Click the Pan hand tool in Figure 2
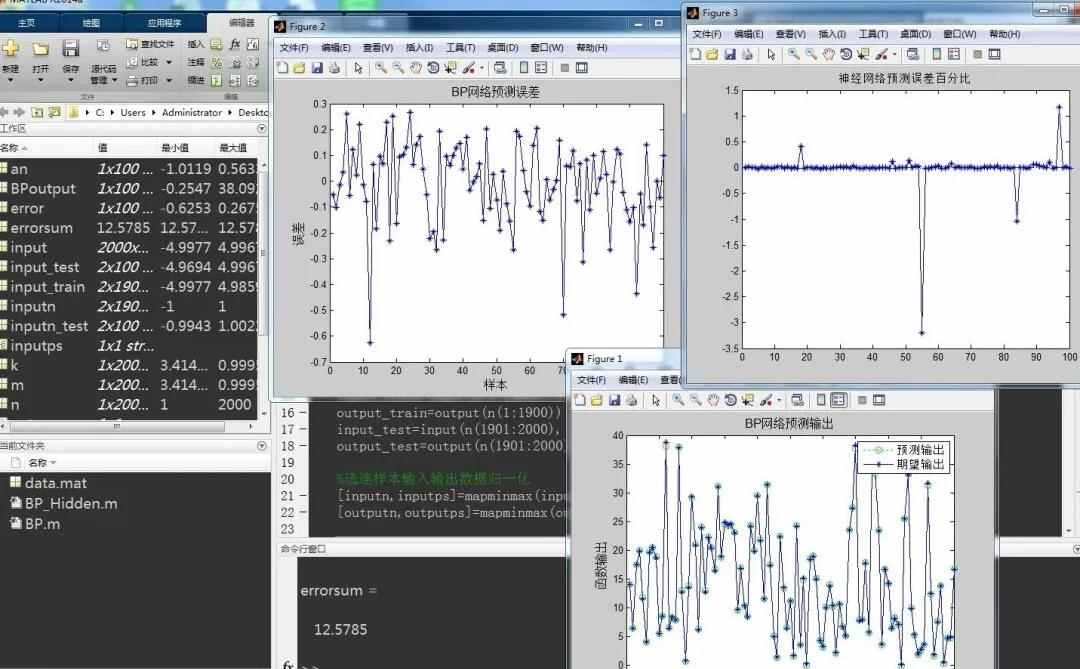 point(415,68)
